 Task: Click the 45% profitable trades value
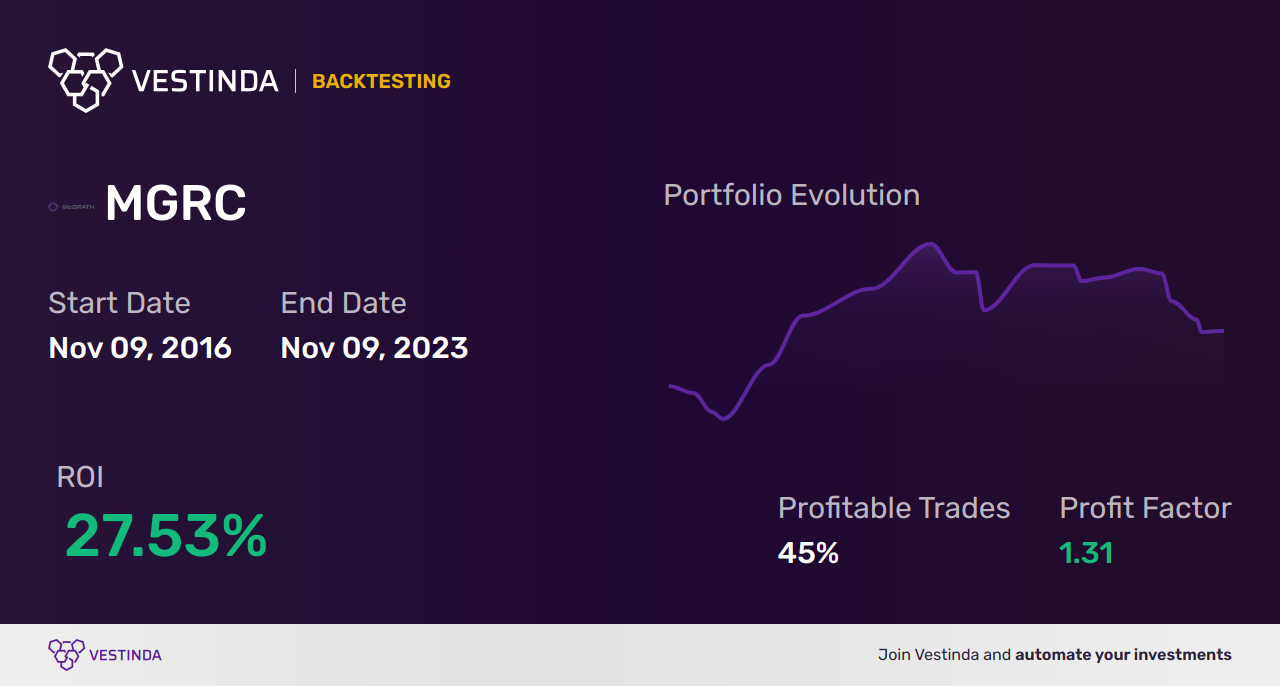808,552
